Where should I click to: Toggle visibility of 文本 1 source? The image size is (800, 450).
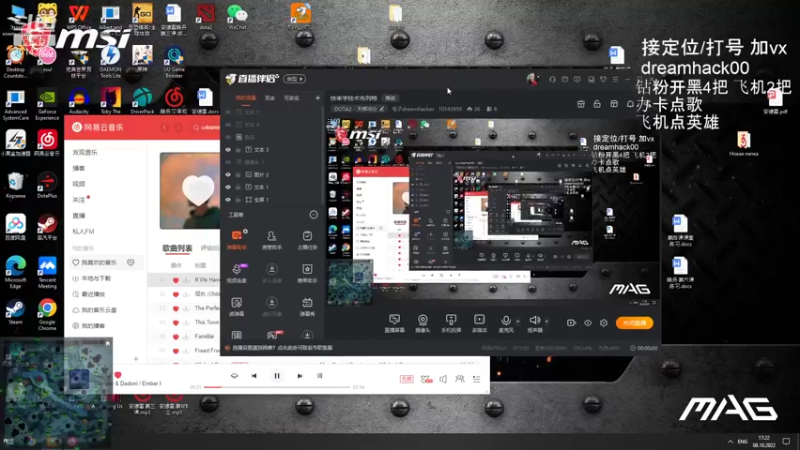(x=228, y=187)
